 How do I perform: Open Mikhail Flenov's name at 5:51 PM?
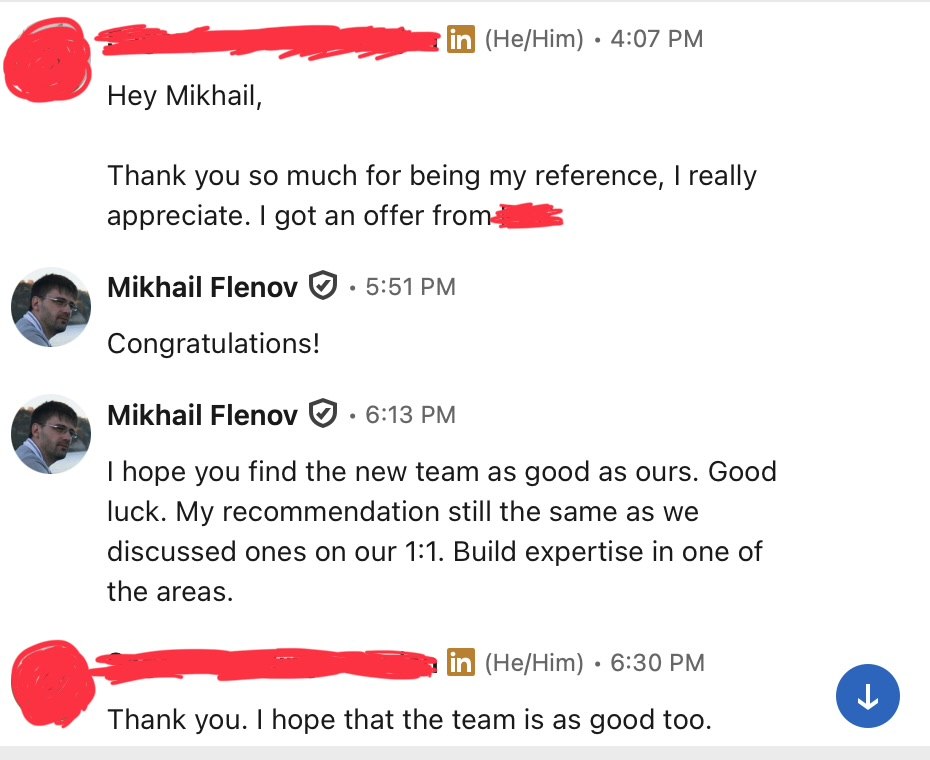tap(202, 287)
